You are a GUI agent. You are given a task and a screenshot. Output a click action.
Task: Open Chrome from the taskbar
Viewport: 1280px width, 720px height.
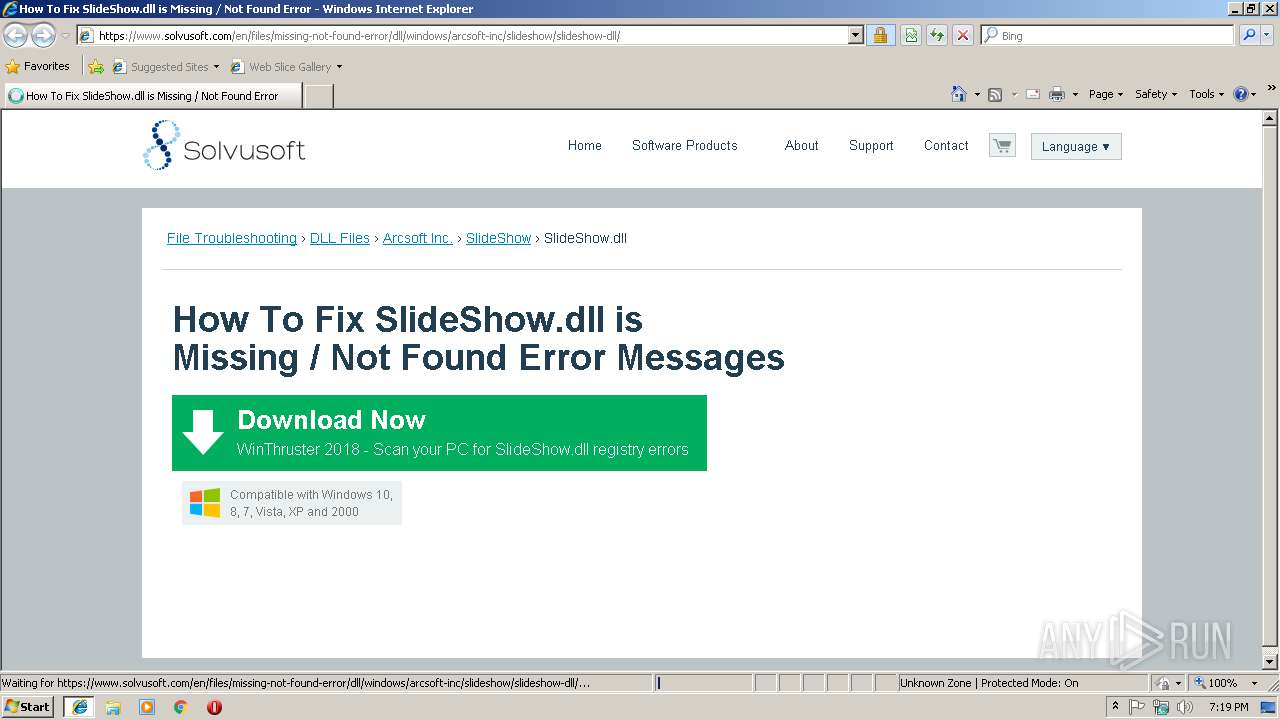(180, 707)
